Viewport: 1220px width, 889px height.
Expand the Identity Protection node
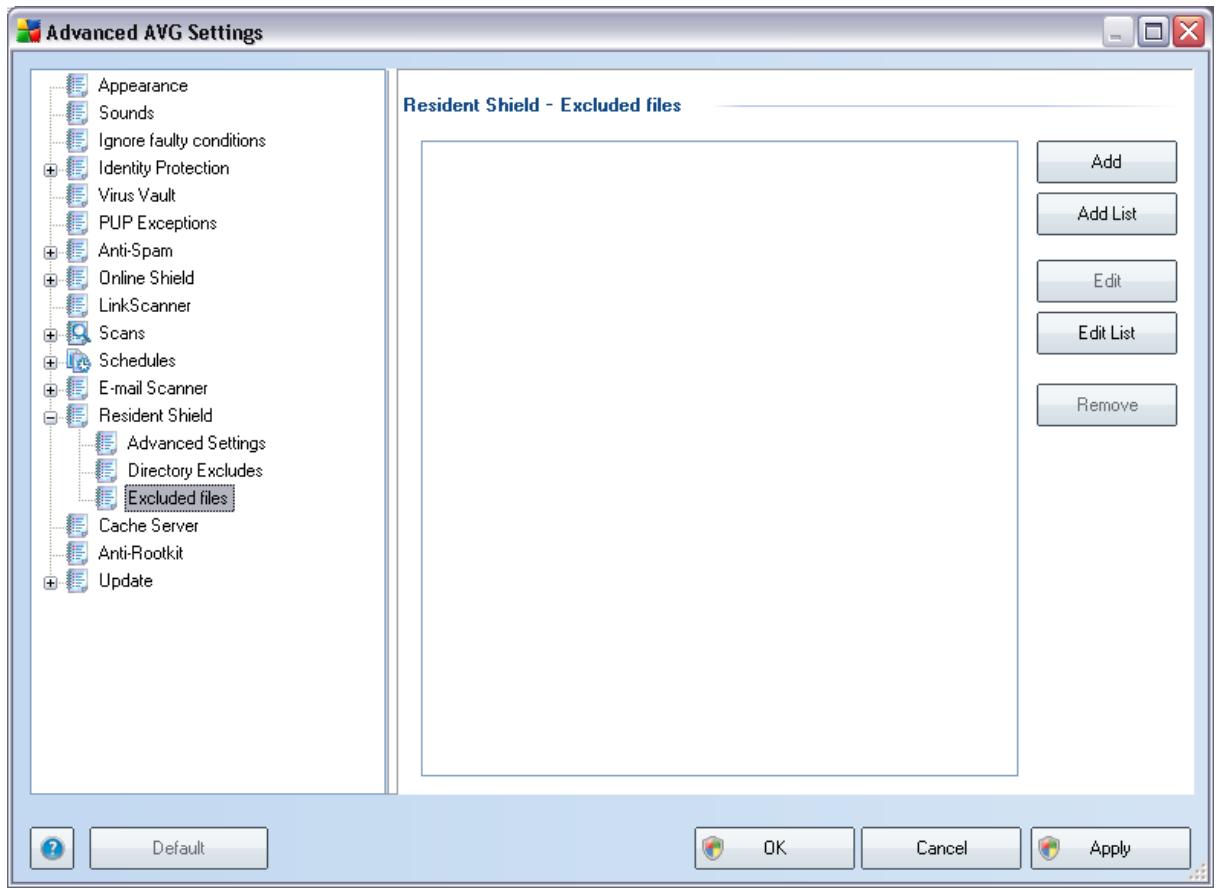point(49,168)
